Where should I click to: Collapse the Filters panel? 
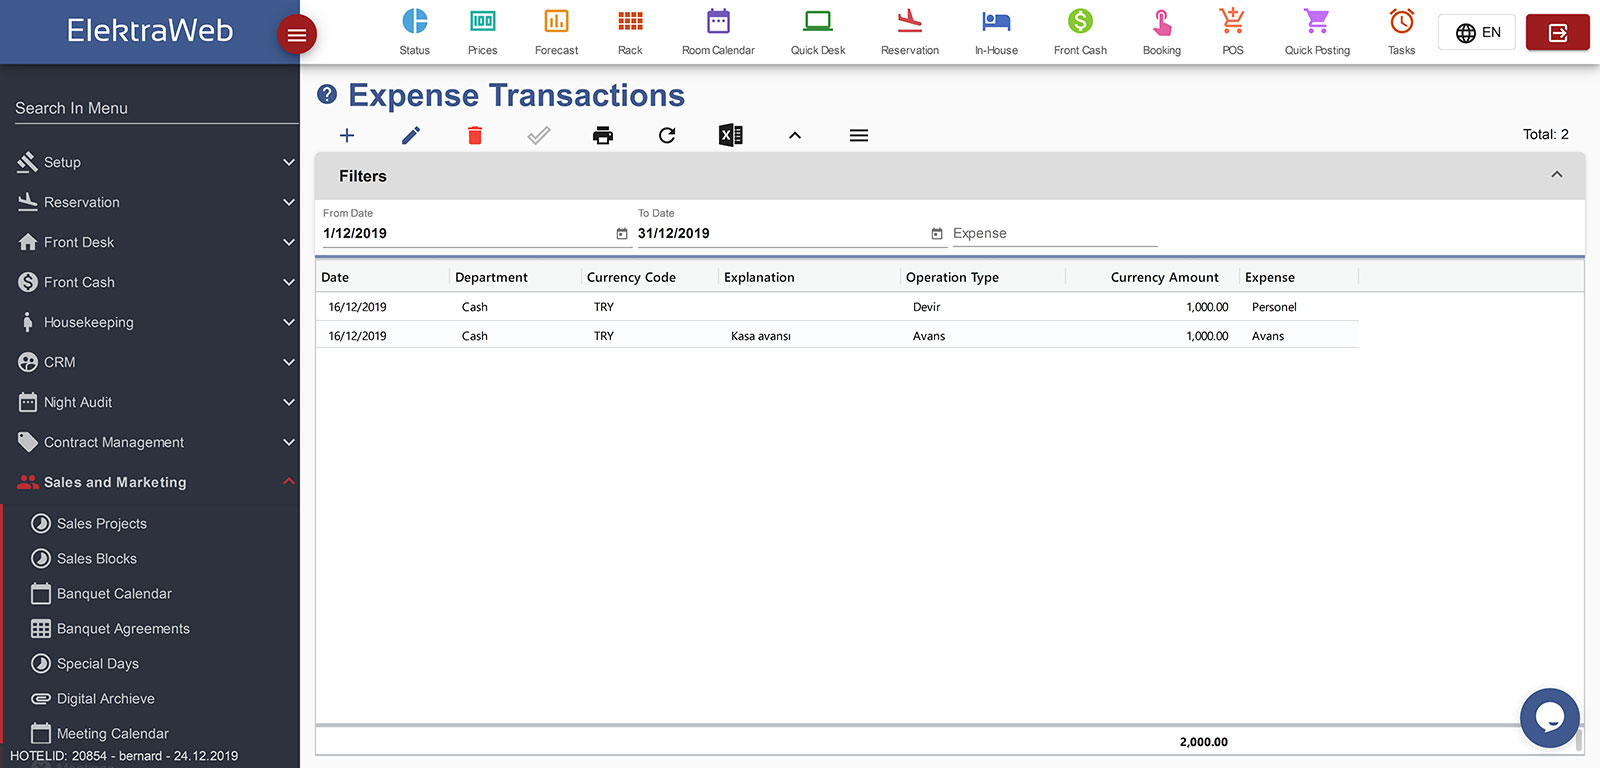[1557, 175]
